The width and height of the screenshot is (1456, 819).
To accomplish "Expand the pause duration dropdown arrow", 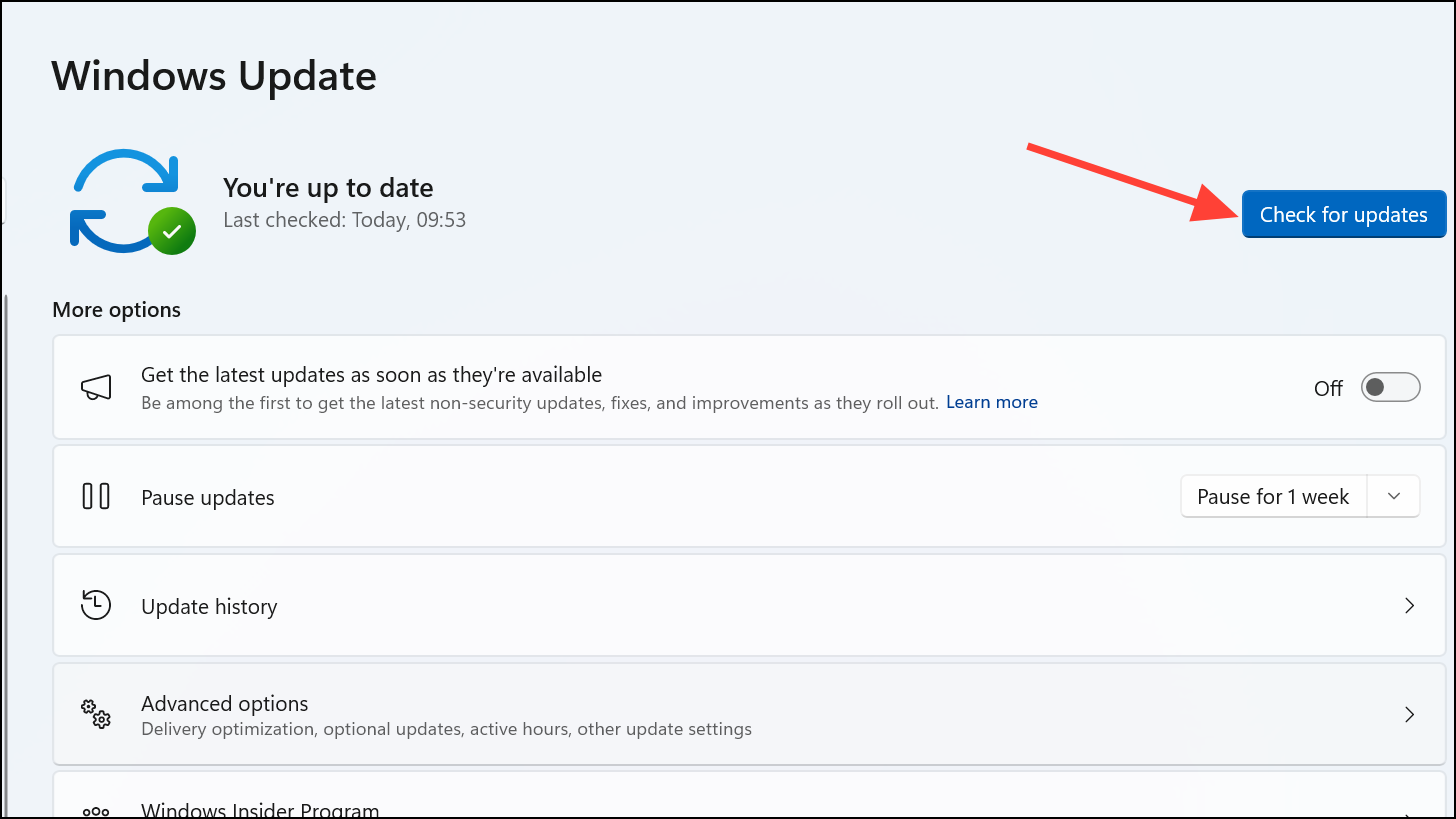I will pyautogui.click(x=1393, y=497).
